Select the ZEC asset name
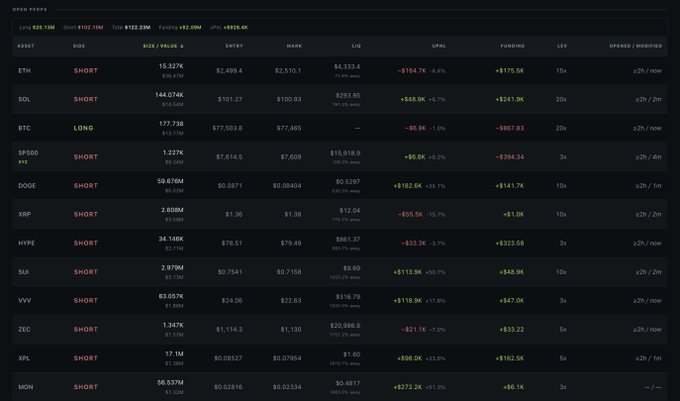Image resolution: width=680 pixels, height=401 pixels. pos(24,329)
